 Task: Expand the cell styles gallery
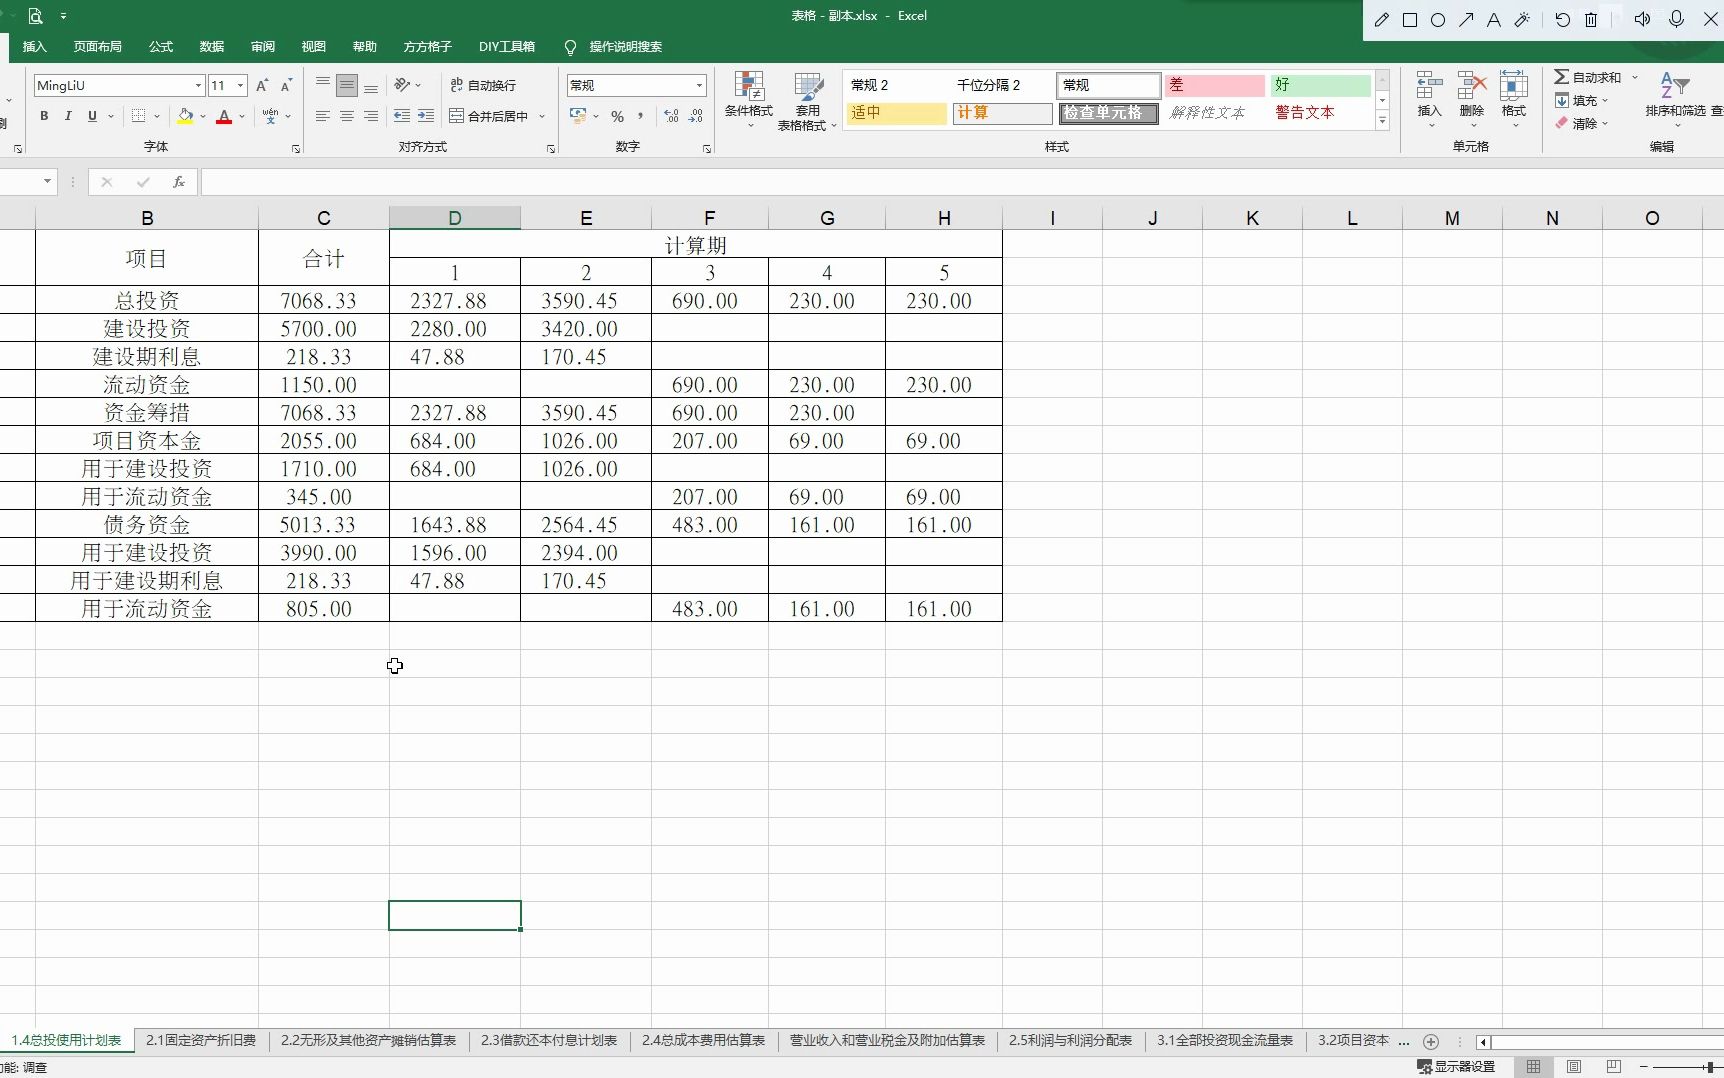tap(1383, 121)
